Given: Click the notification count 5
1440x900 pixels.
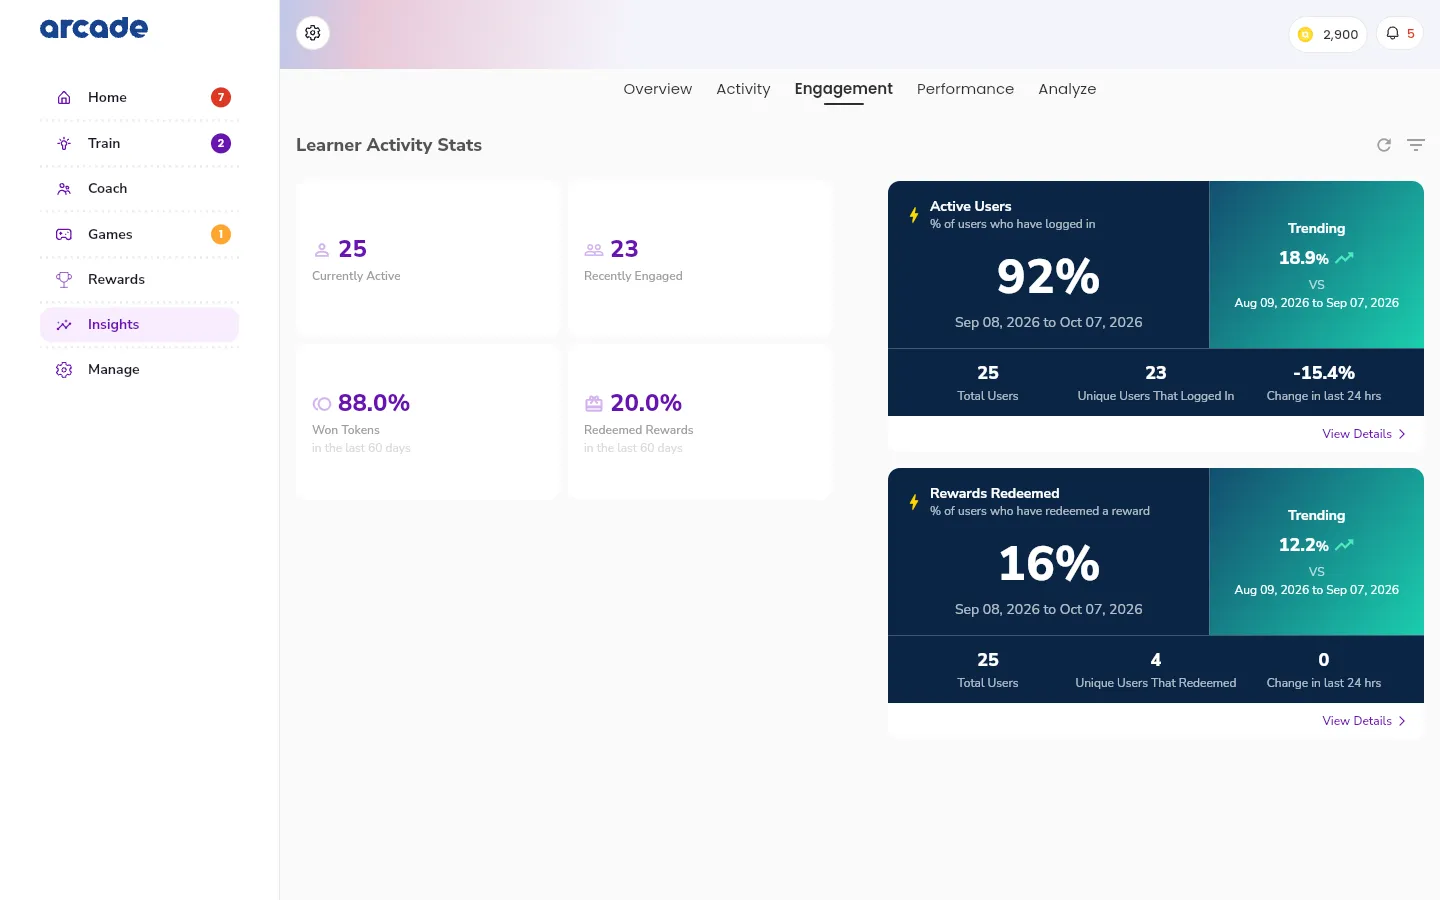Looking at the screenshot, I should [x=1411, y=33].
